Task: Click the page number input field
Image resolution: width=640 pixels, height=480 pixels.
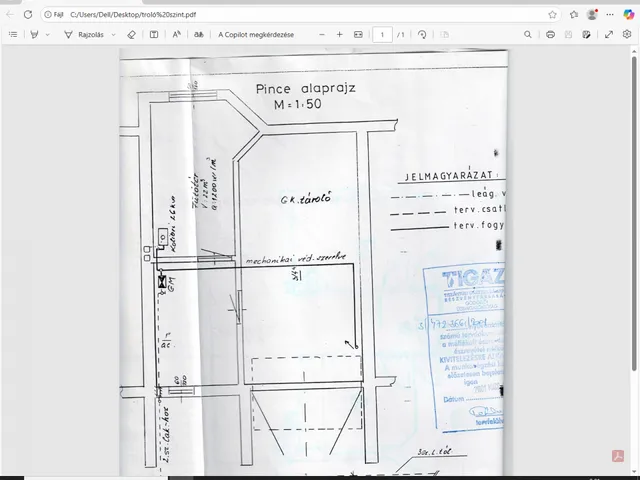Action: pyautogui.click(x=382, y=34)
